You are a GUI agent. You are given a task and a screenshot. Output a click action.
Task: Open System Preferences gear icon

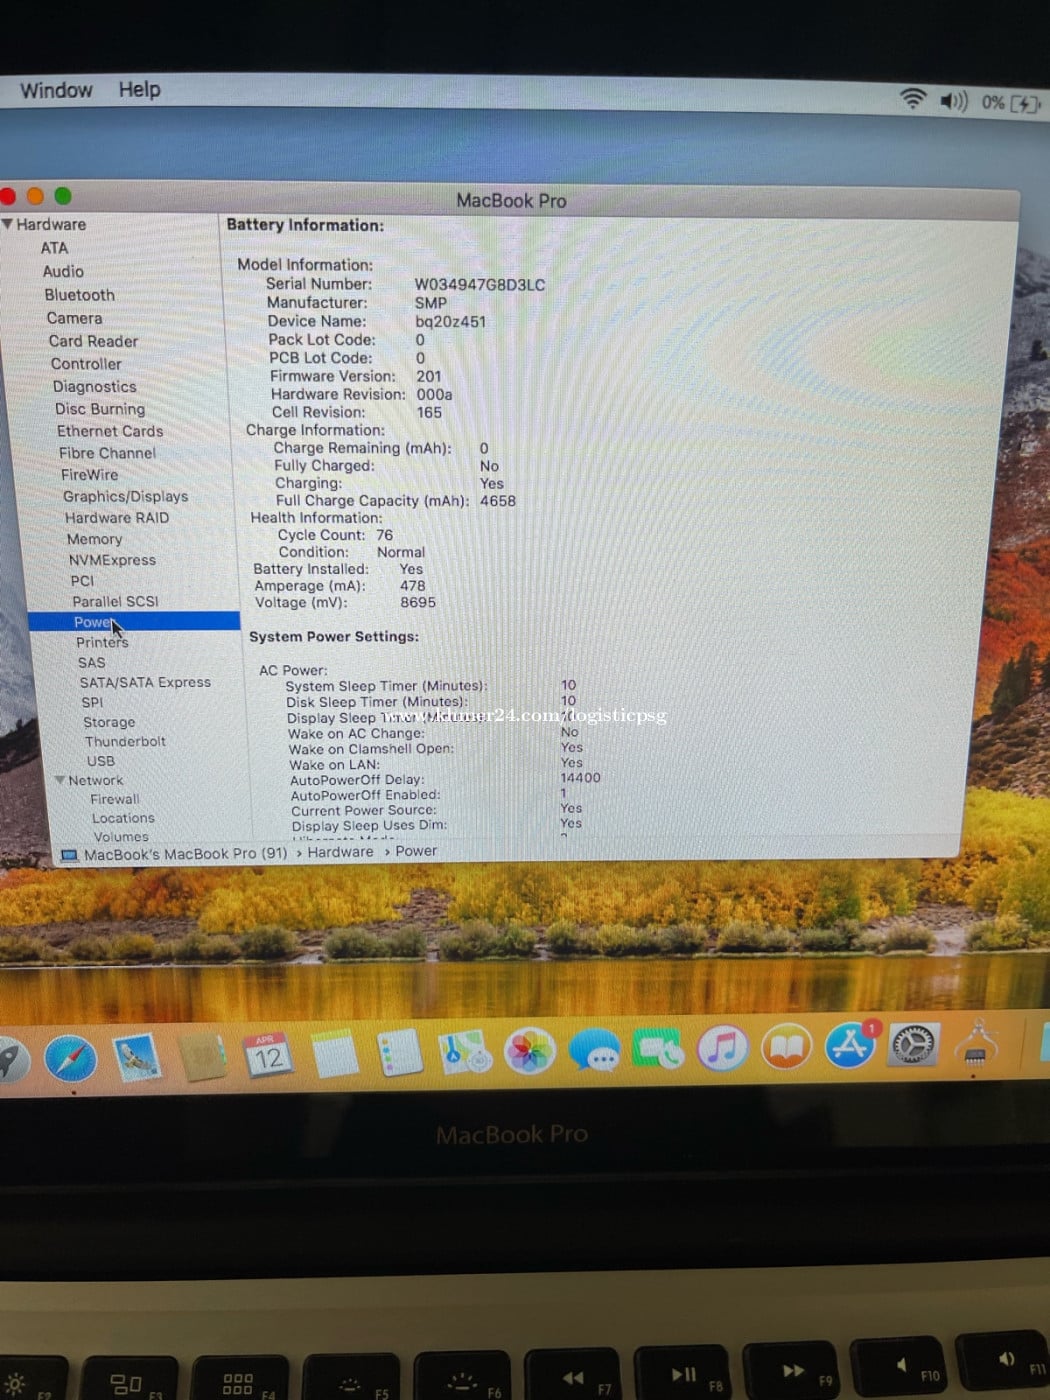[912, 1045]
